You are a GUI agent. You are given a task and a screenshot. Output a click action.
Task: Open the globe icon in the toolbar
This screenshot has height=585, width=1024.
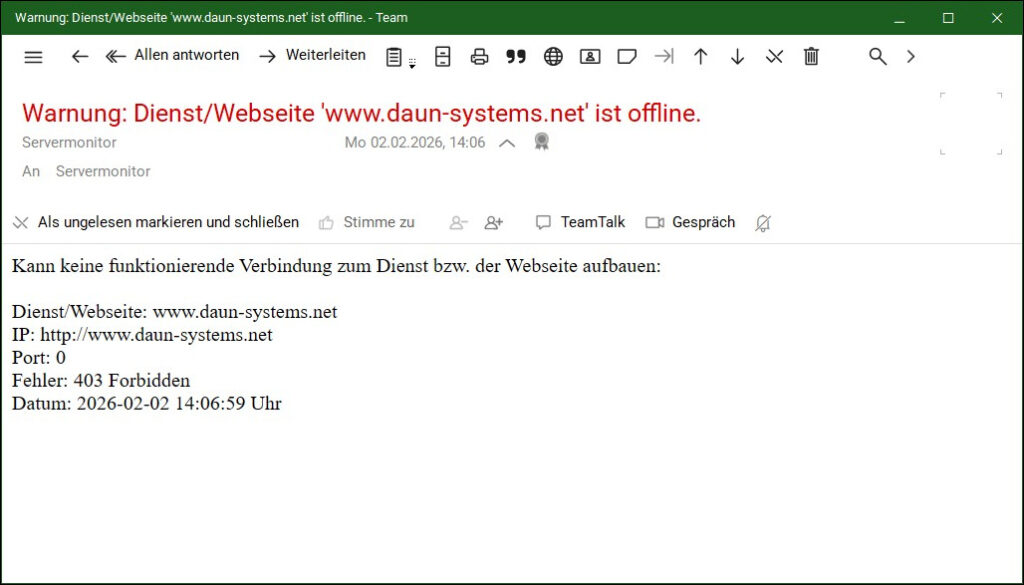click(x=553, y=56)
